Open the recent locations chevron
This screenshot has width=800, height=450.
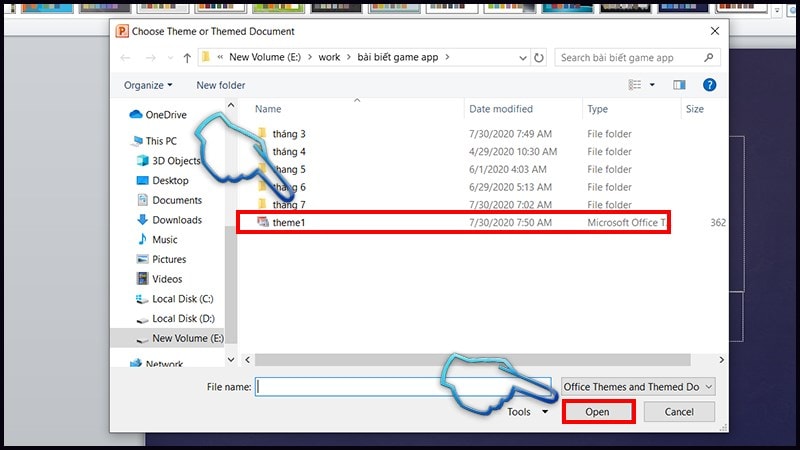(170, 58)
